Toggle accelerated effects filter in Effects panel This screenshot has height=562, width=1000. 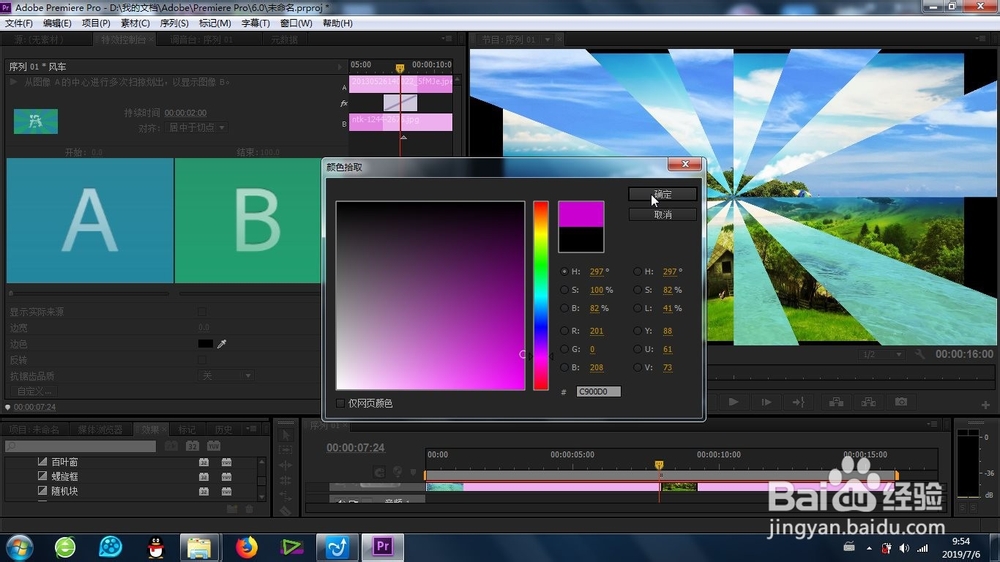point(172,446)
